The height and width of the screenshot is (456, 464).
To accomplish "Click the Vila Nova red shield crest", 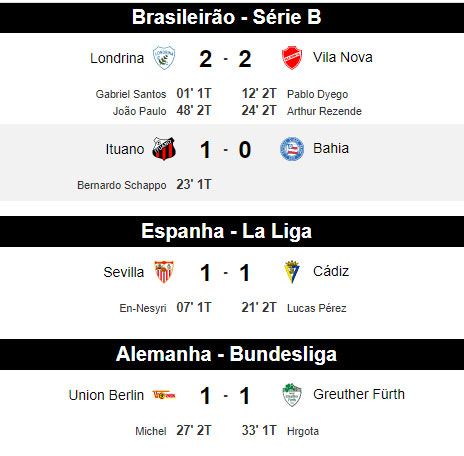I will click(x=292, y=58).
